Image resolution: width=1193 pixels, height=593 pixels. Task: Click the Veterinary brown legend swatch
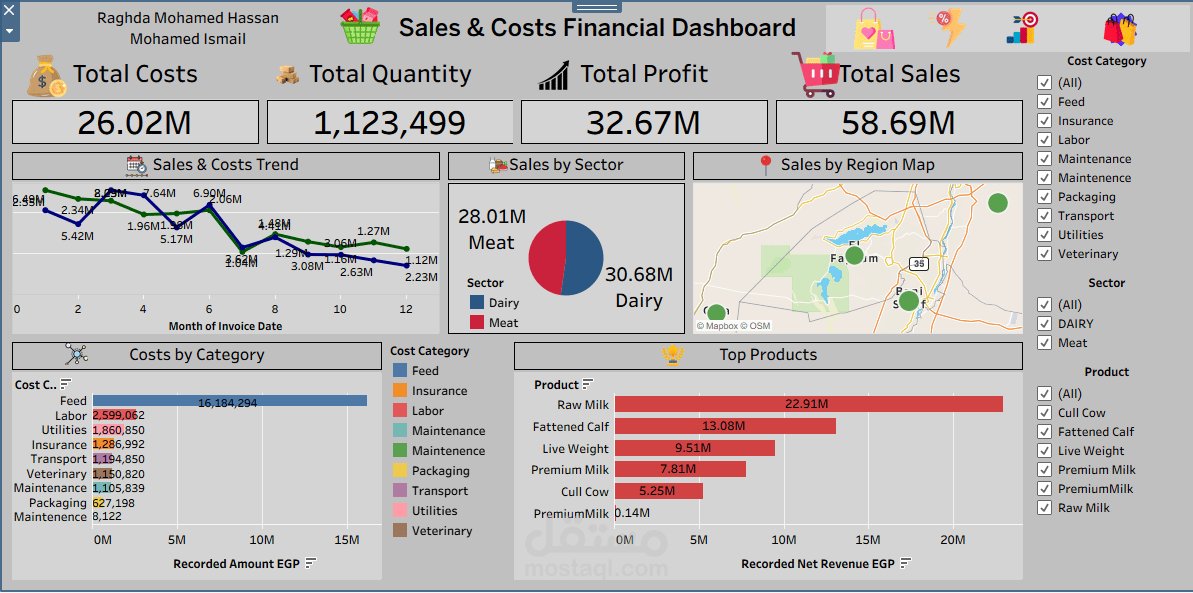(400, 531)
